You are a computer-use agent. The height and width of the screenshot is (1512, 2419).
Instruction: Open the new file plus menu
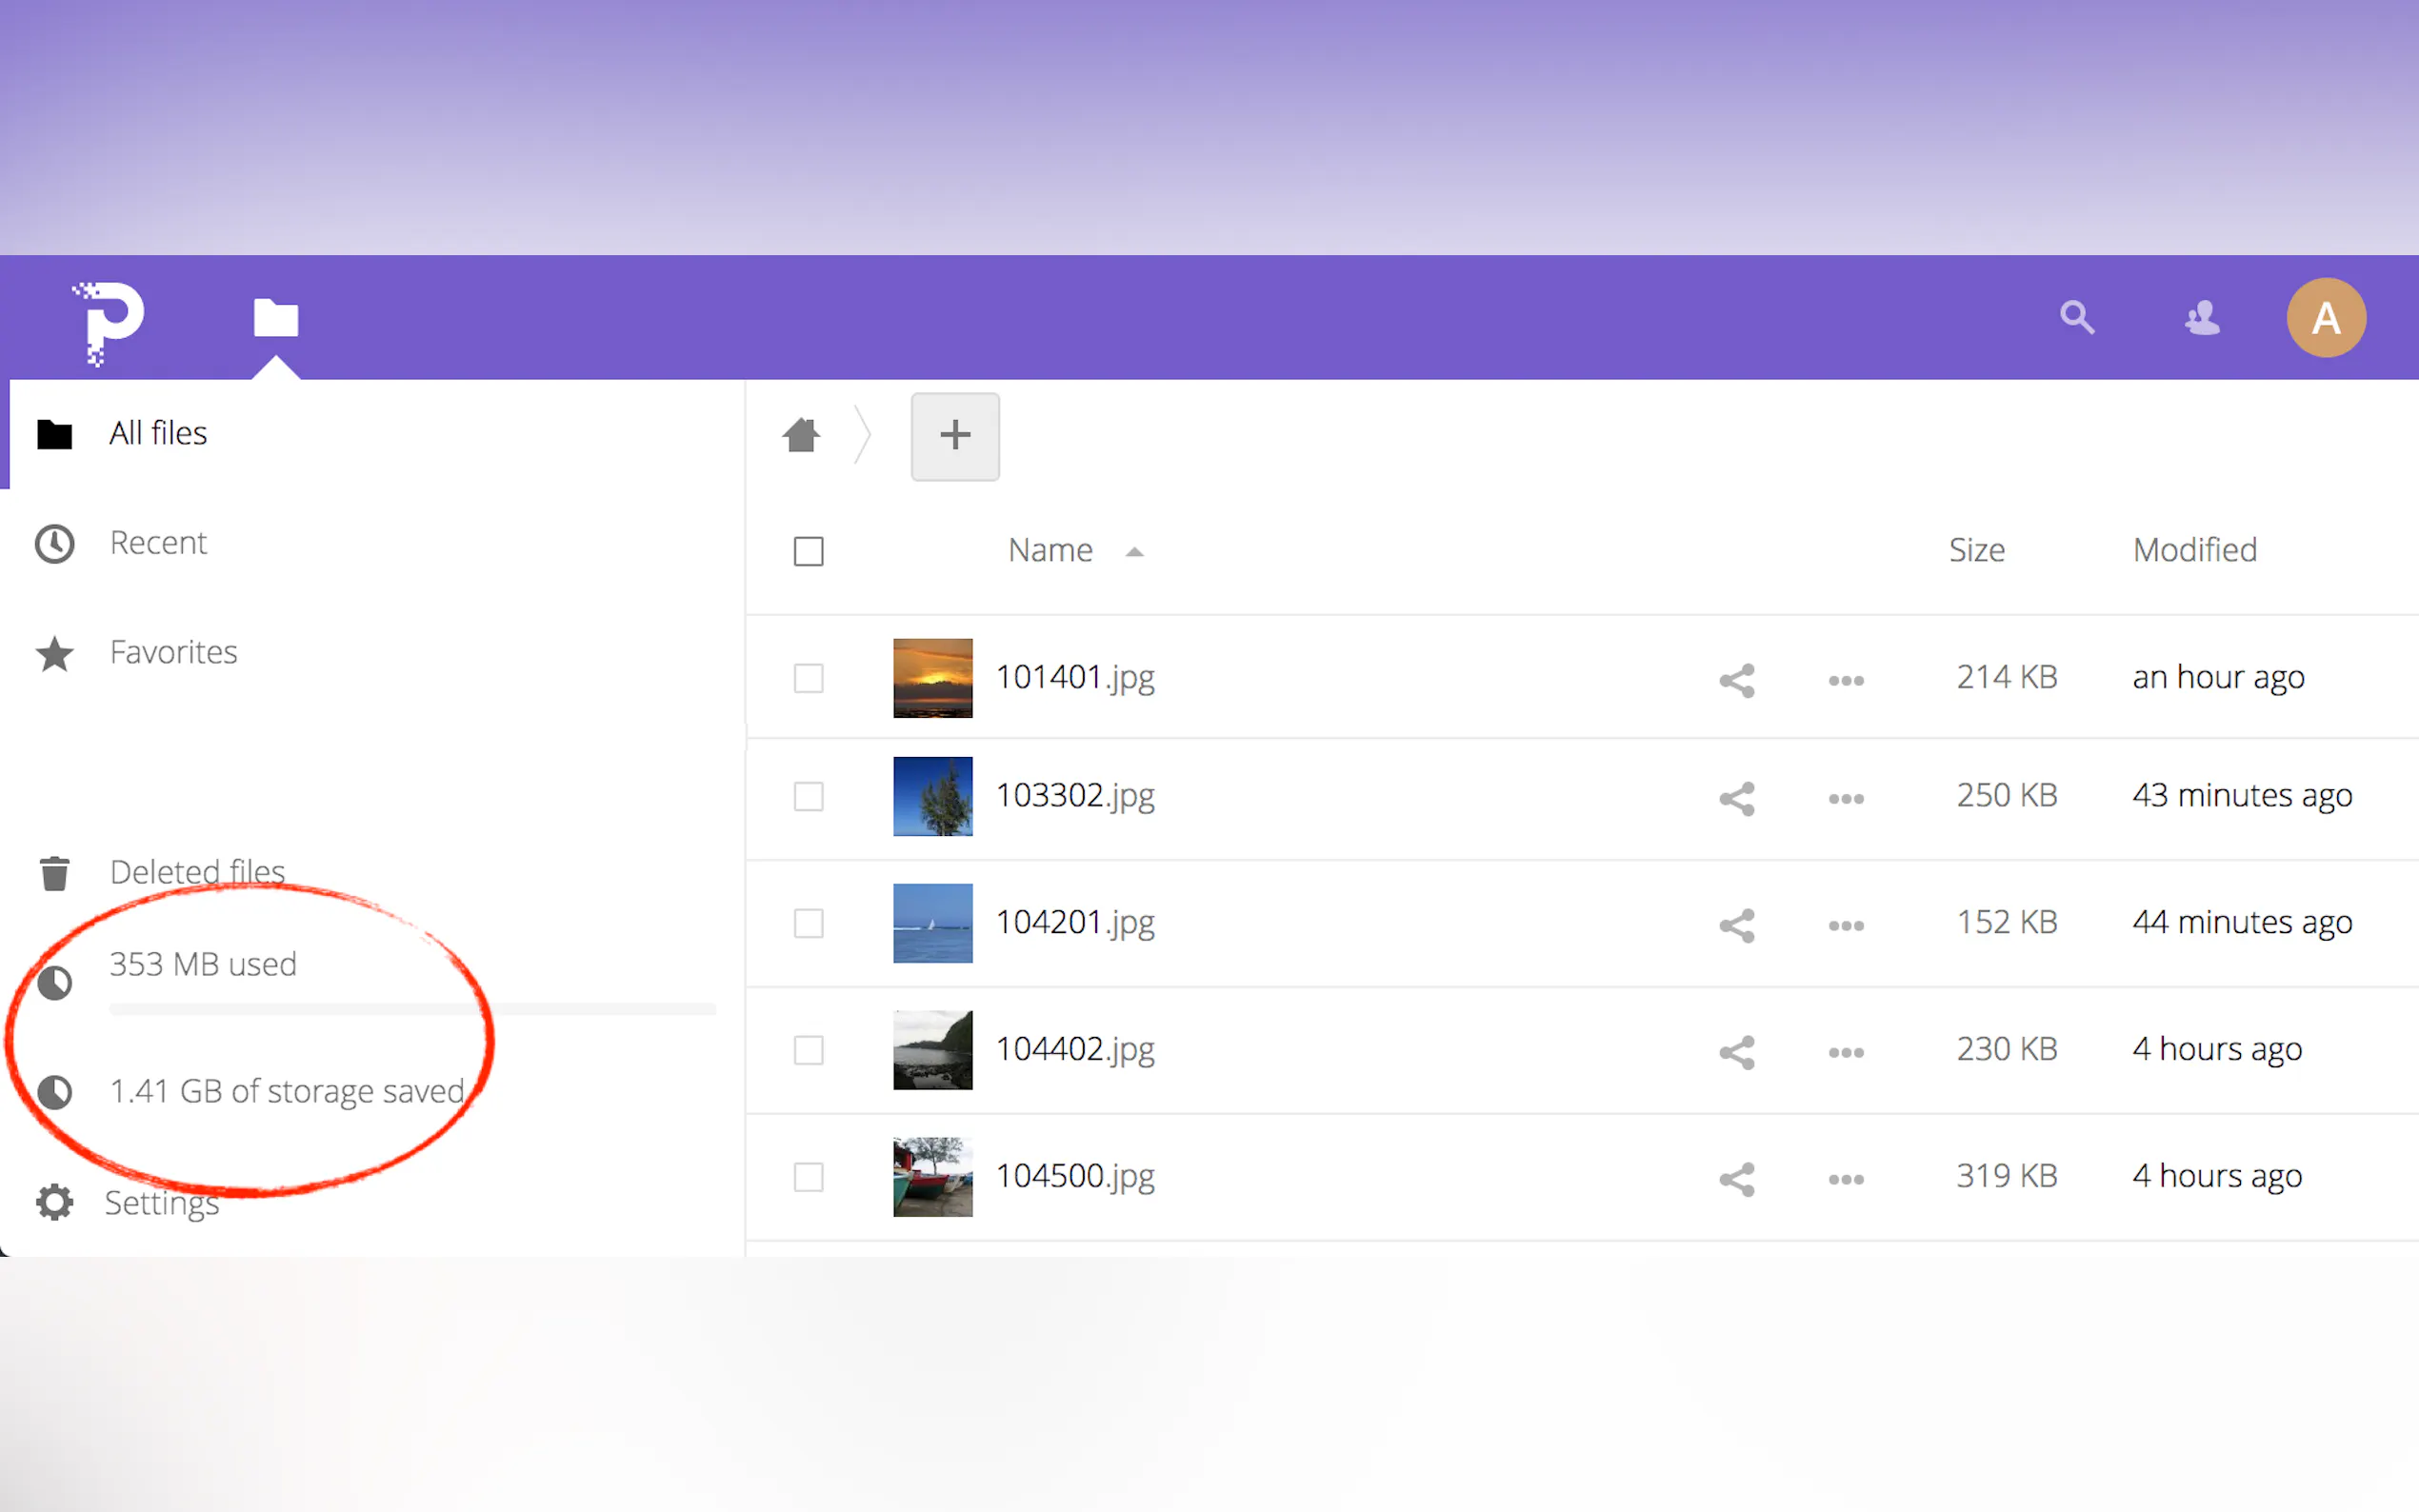[x=954, y=436]
